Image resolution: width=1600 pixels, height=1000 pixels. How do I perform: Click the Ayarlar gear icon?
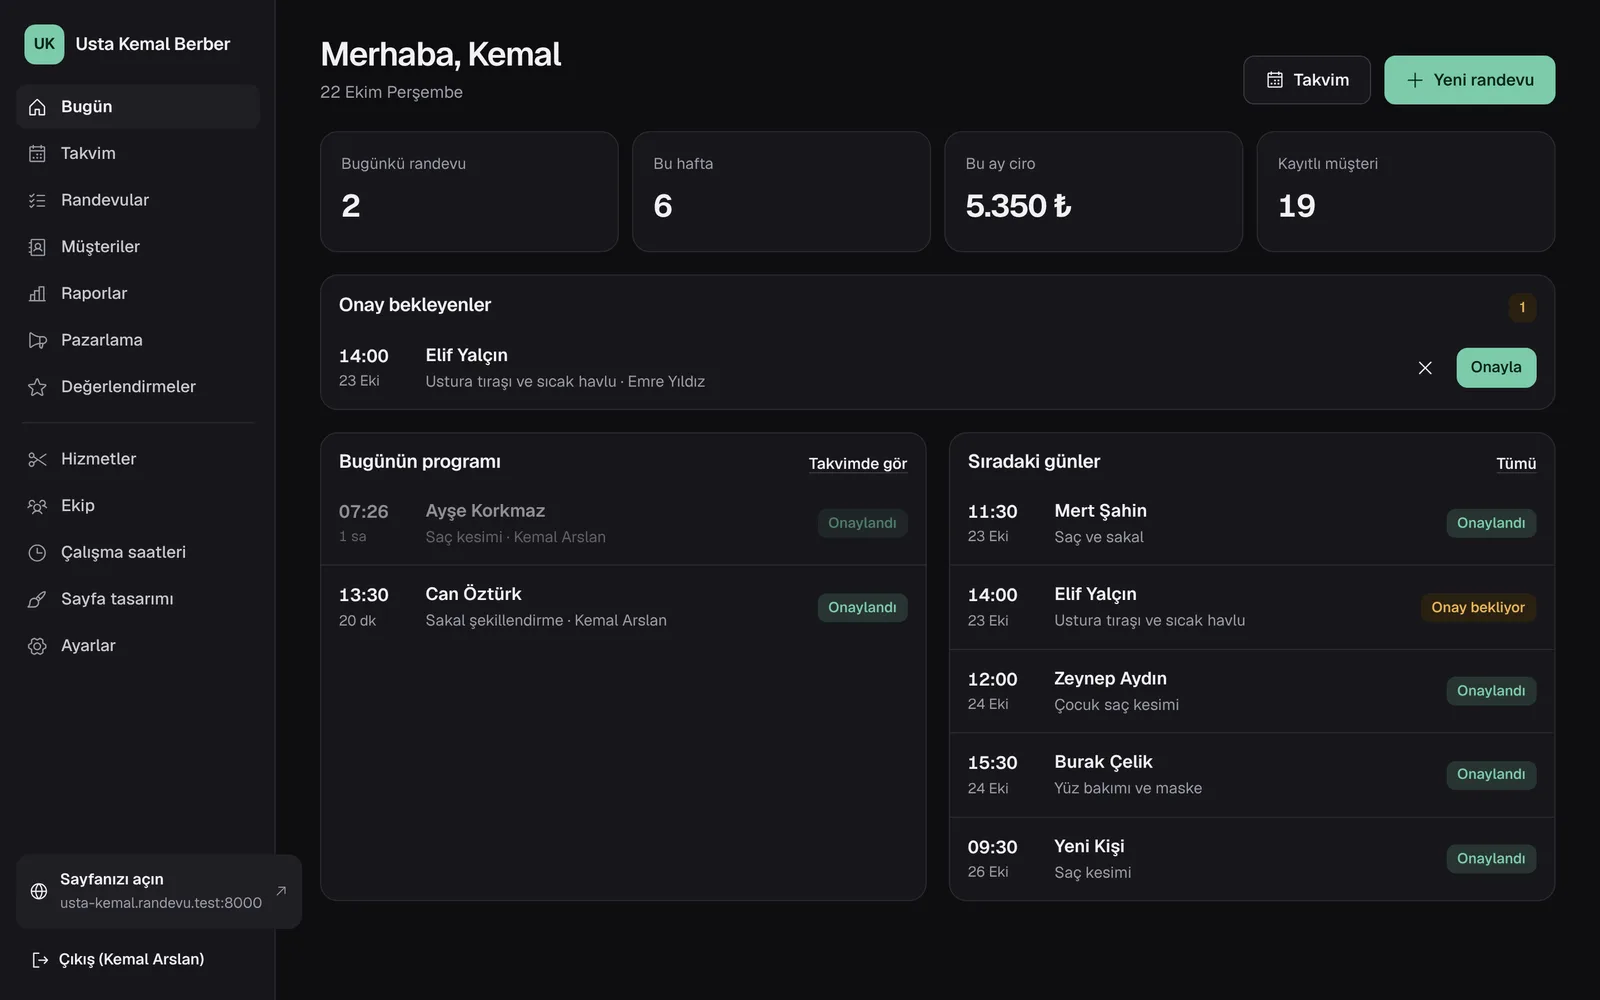37,646
